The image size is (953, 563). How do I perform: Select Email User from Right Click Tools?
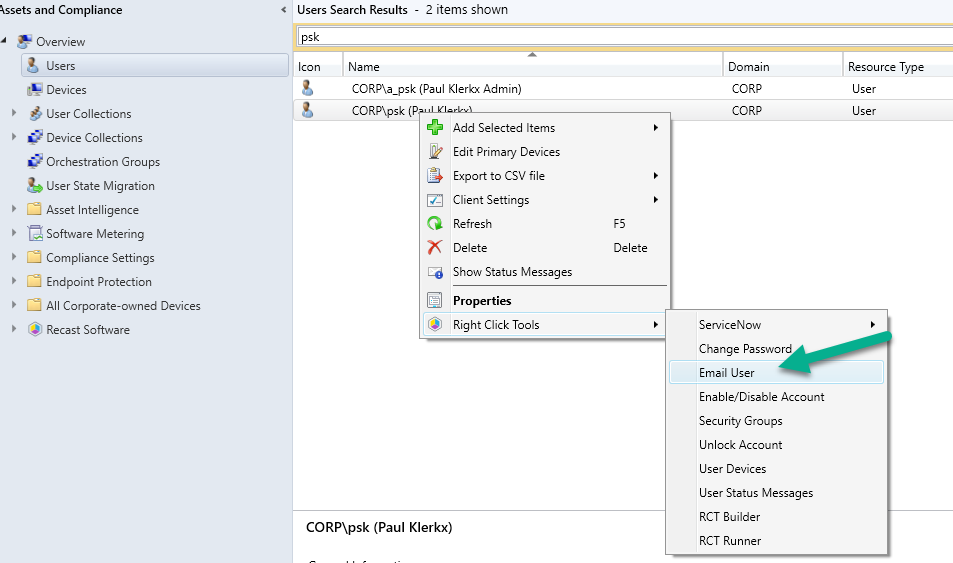click(x=727, y=373)
